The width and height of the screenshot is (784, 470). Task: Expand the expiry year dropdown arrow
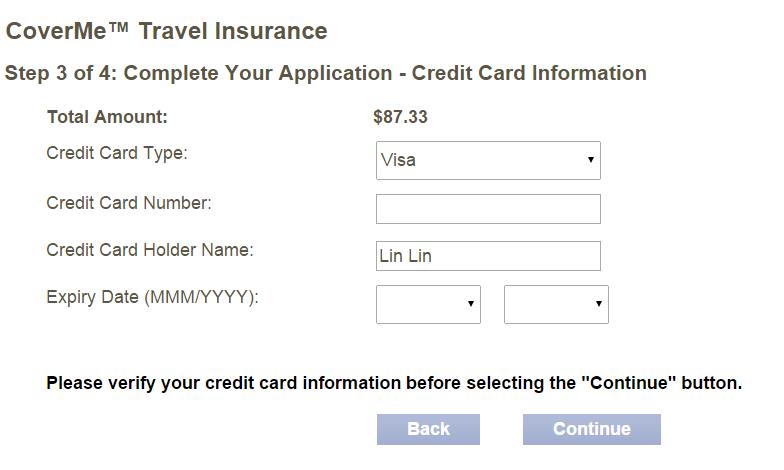(x=598, y=304)
